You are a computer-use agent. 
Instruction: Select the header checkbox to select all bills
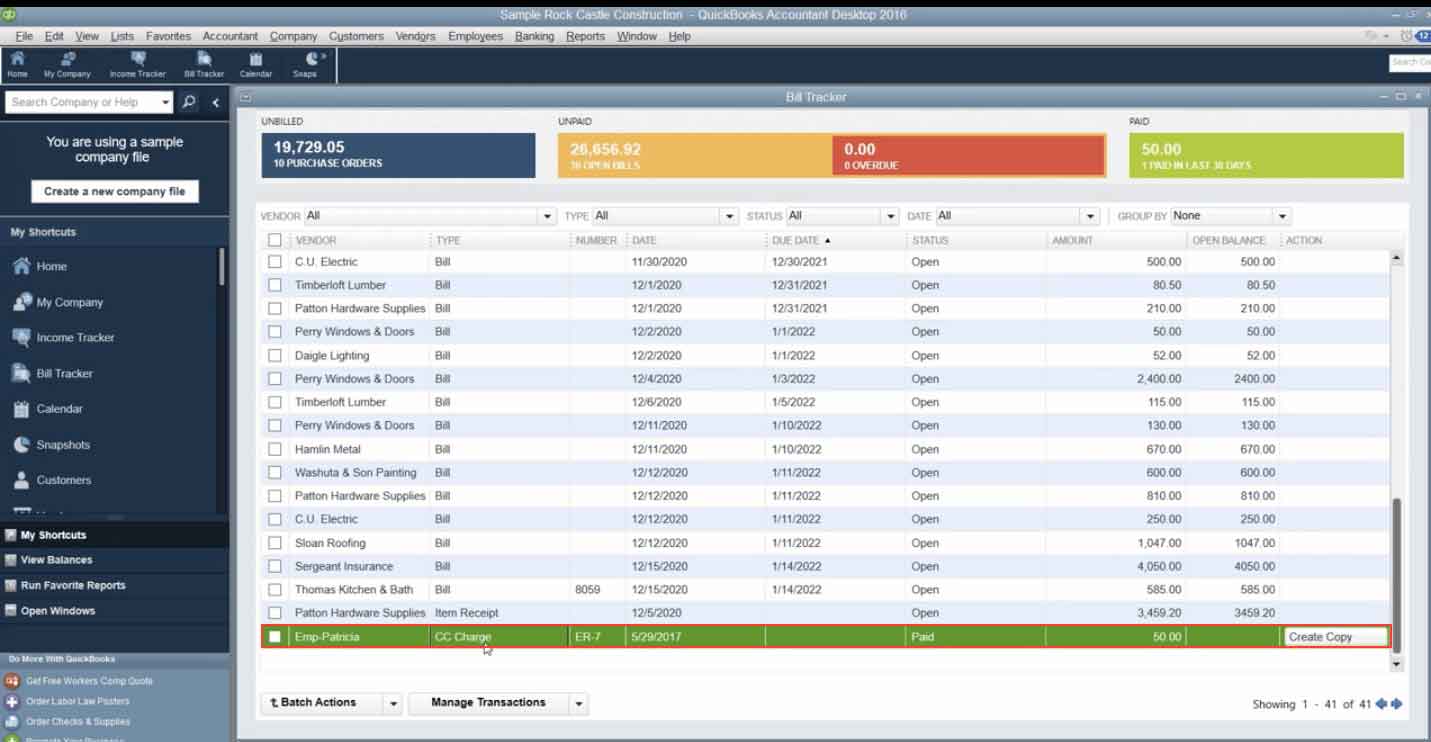tap(275, 240)
